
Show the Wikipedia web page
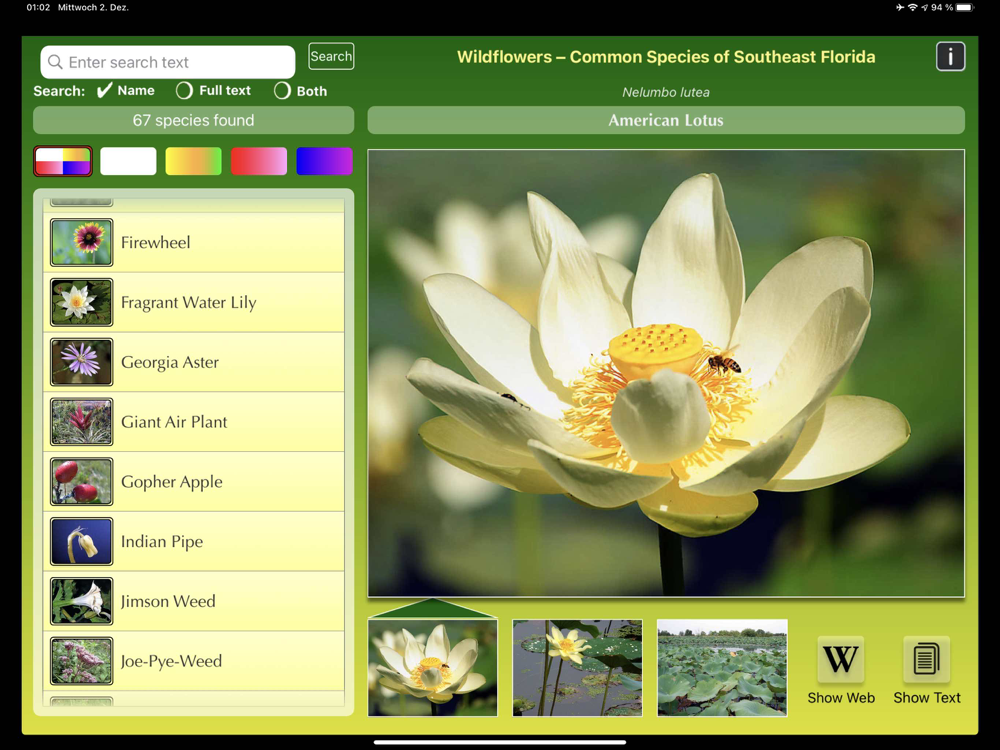[x=841, y=659]
